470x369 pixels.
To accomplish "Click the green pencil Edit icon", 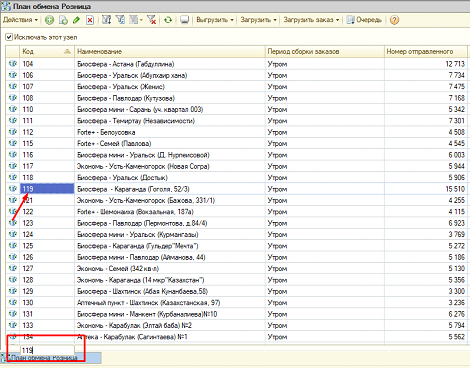I will [x=76, y=20].
